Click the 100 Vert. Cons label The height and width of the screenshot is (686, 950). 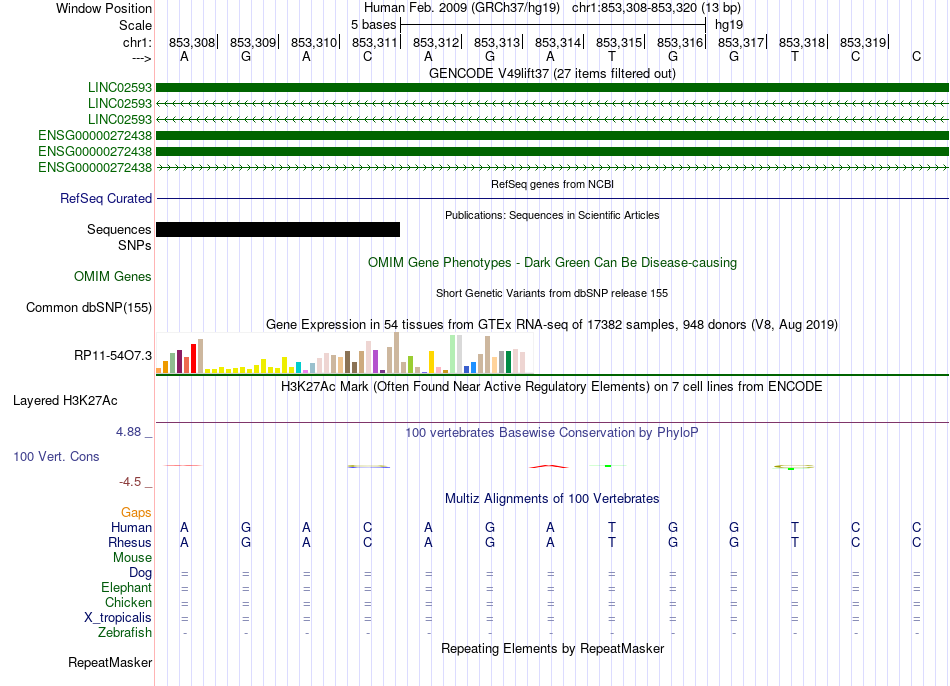(56, 456)
